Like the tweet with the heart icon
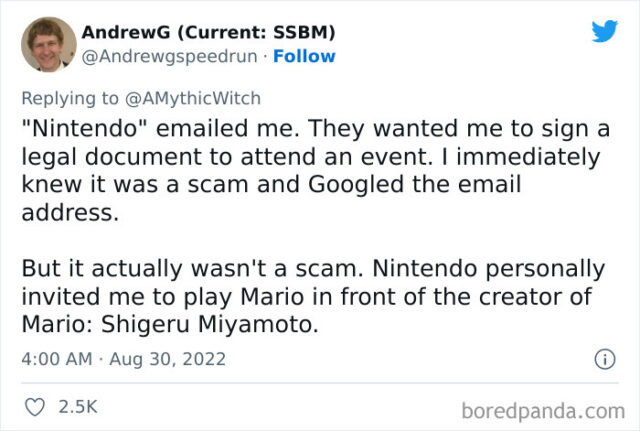This screenshot has width=640, height=431. coord(34,408)
